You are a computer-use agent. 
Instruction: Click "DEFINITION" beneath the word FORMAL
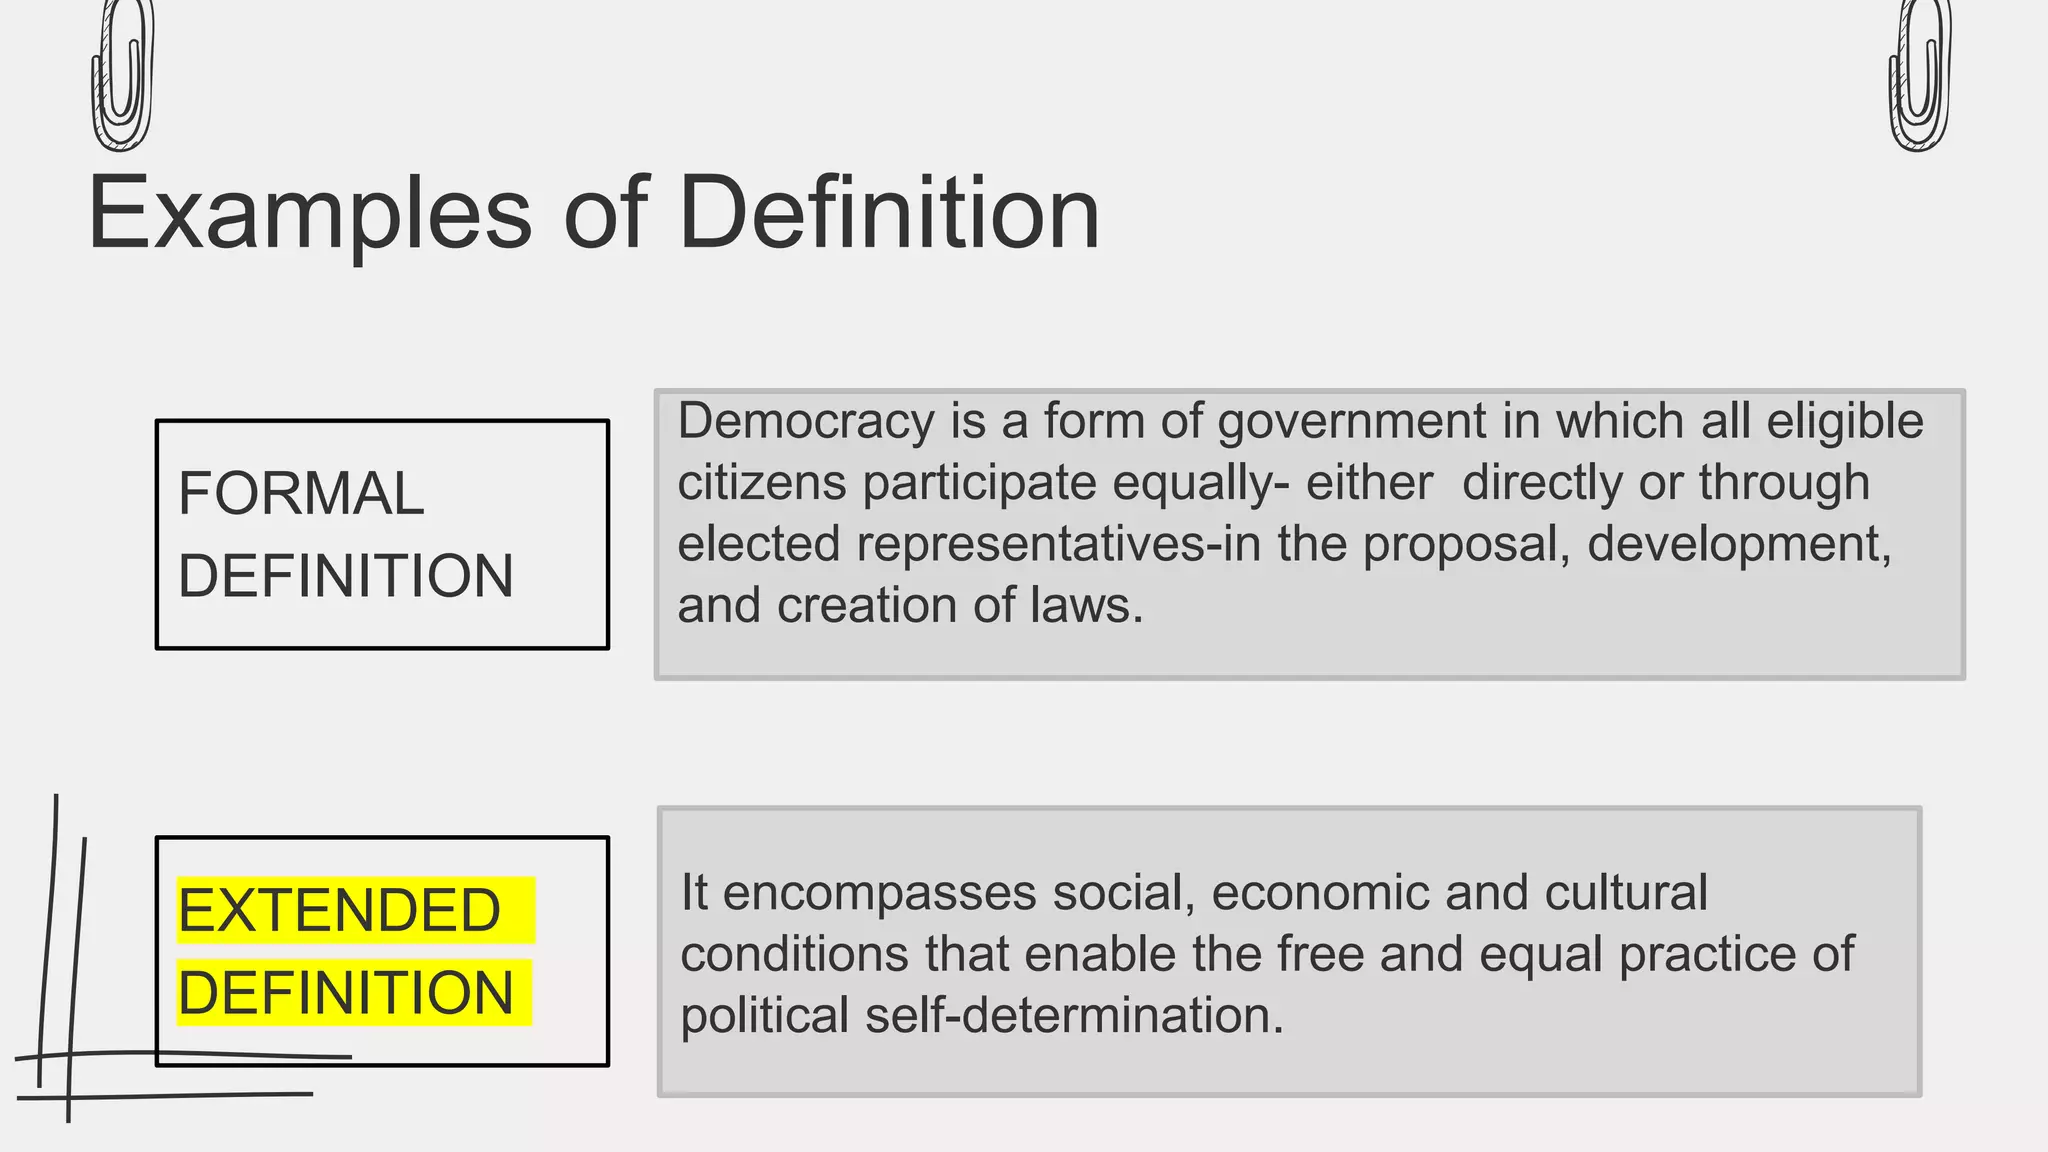[346, 576]
